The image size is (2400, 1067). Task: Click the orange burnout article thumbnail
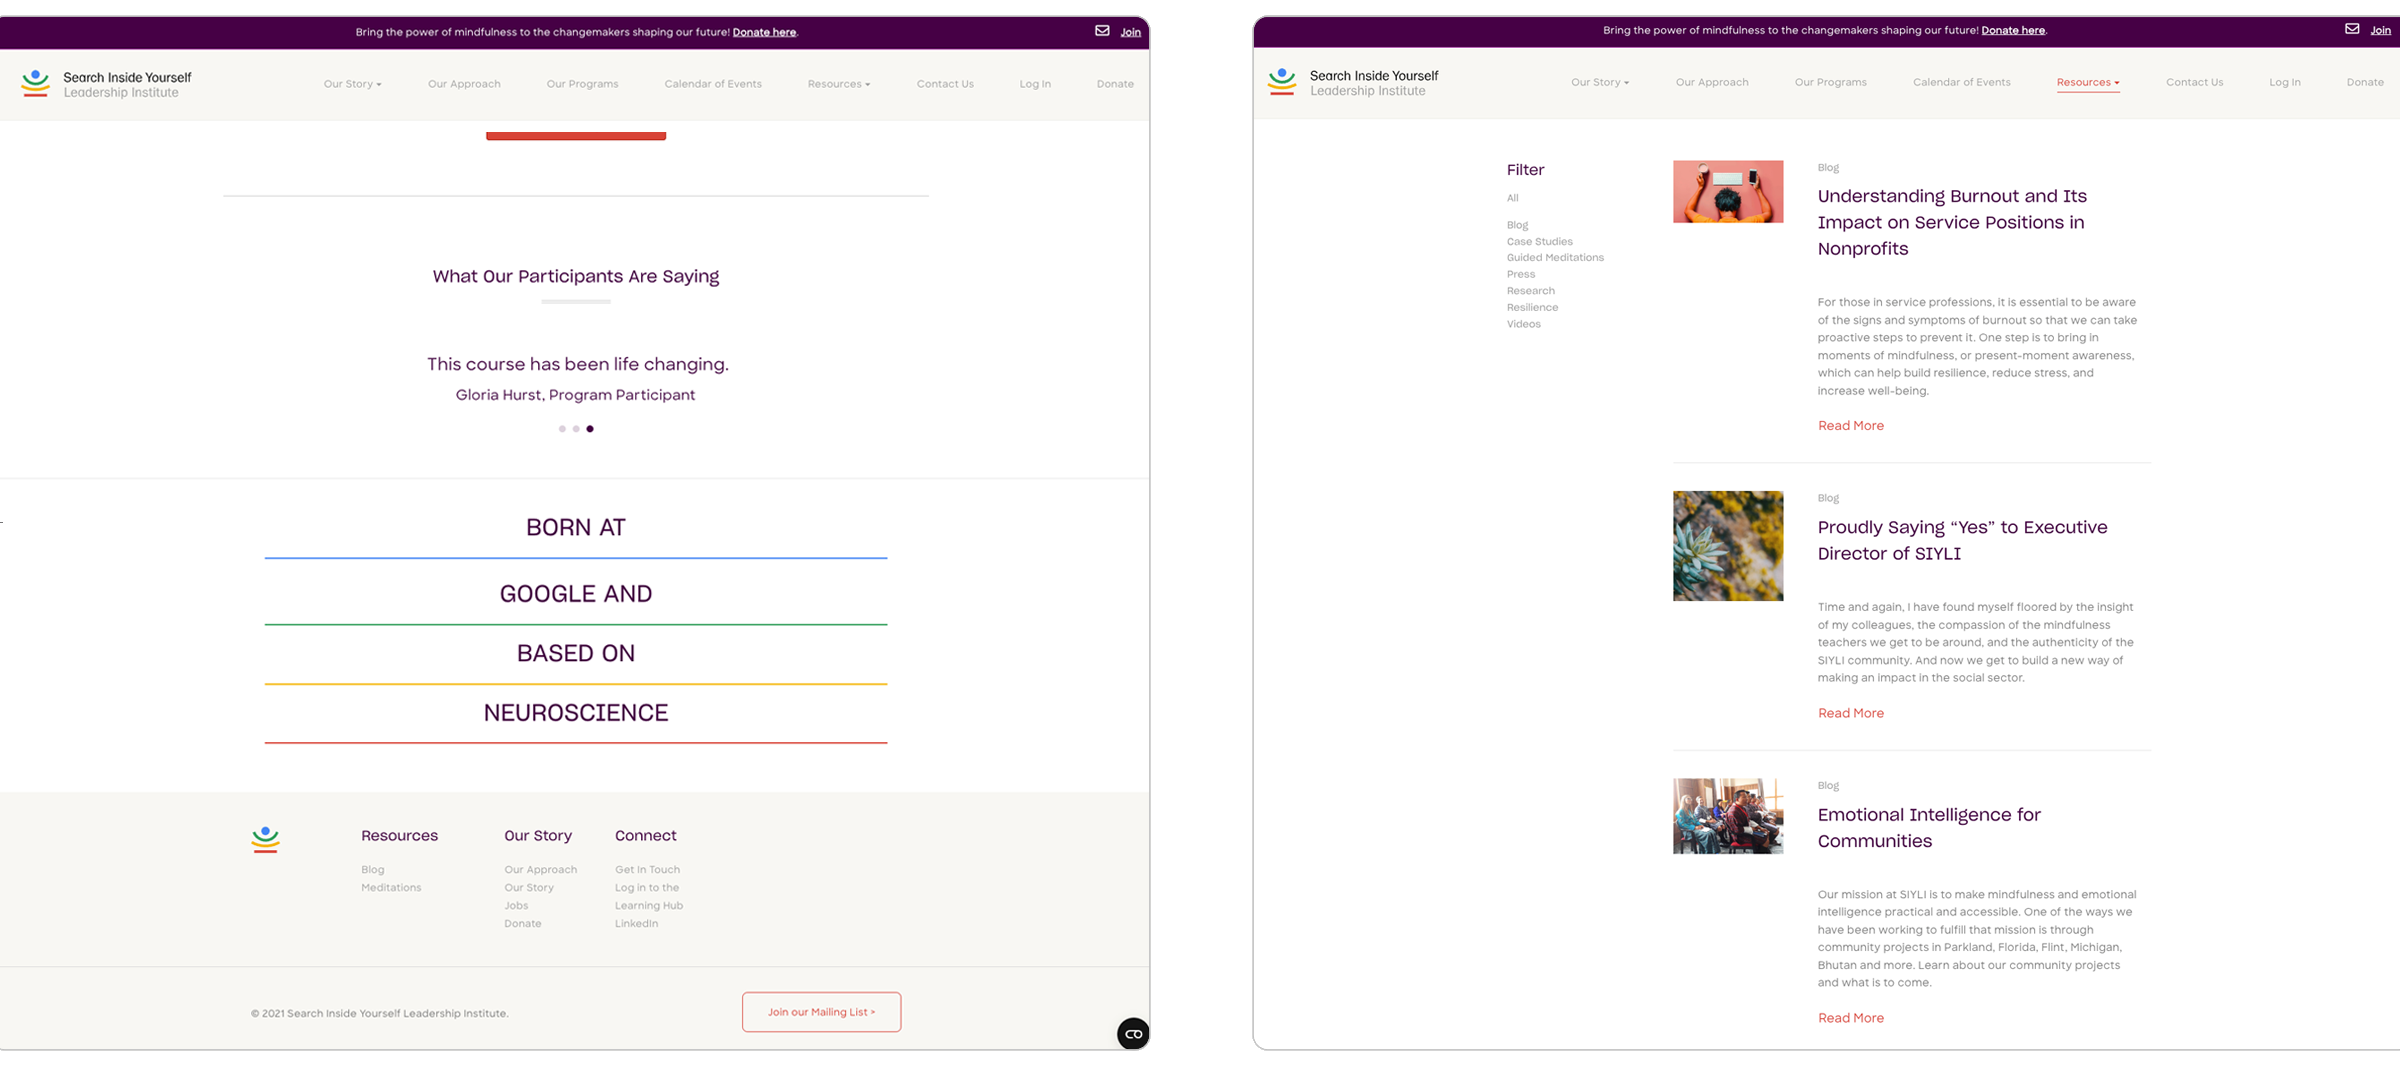(1727, 192)
